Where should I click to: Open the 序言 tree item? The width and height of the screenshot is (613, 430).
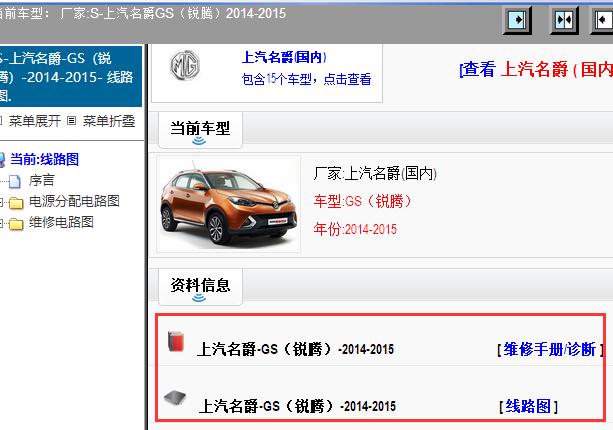tap(41, 181)
